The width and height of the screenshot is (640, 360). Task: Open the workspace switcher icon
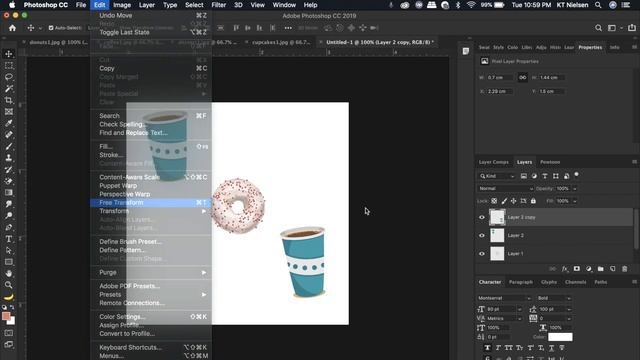click(612, 28)
